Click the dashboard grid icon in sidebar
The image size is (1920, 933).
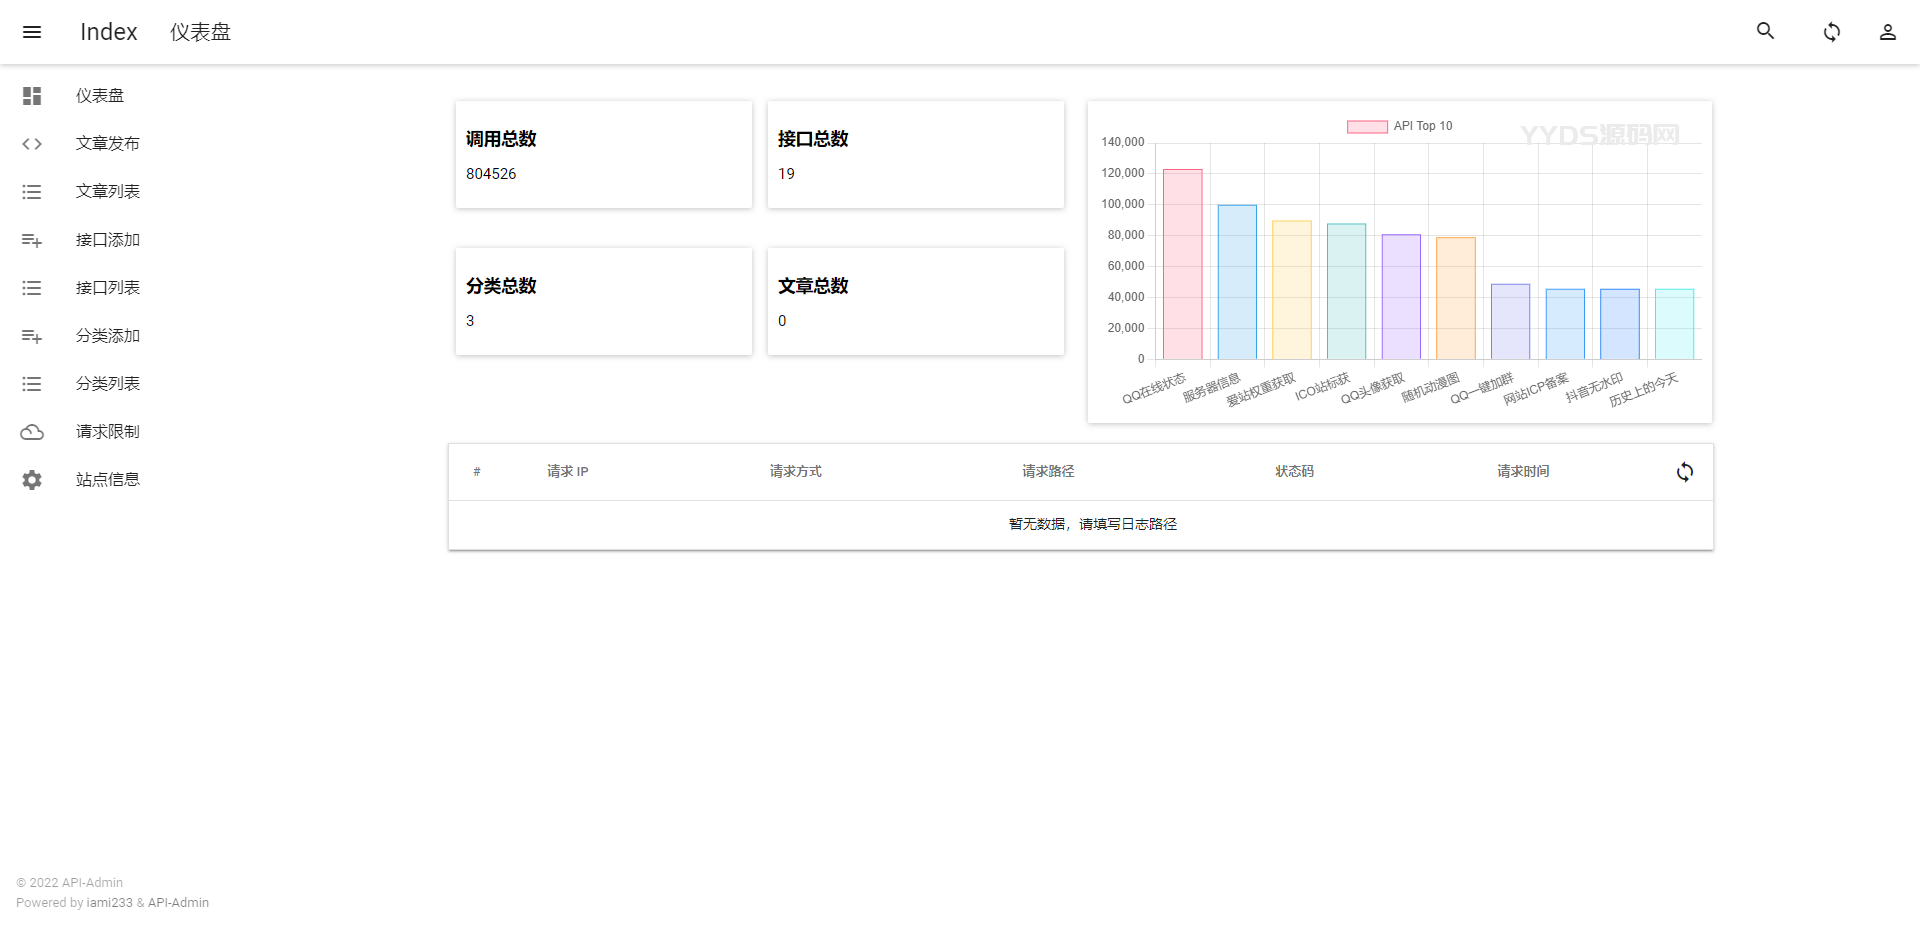(x=32, y=96)
